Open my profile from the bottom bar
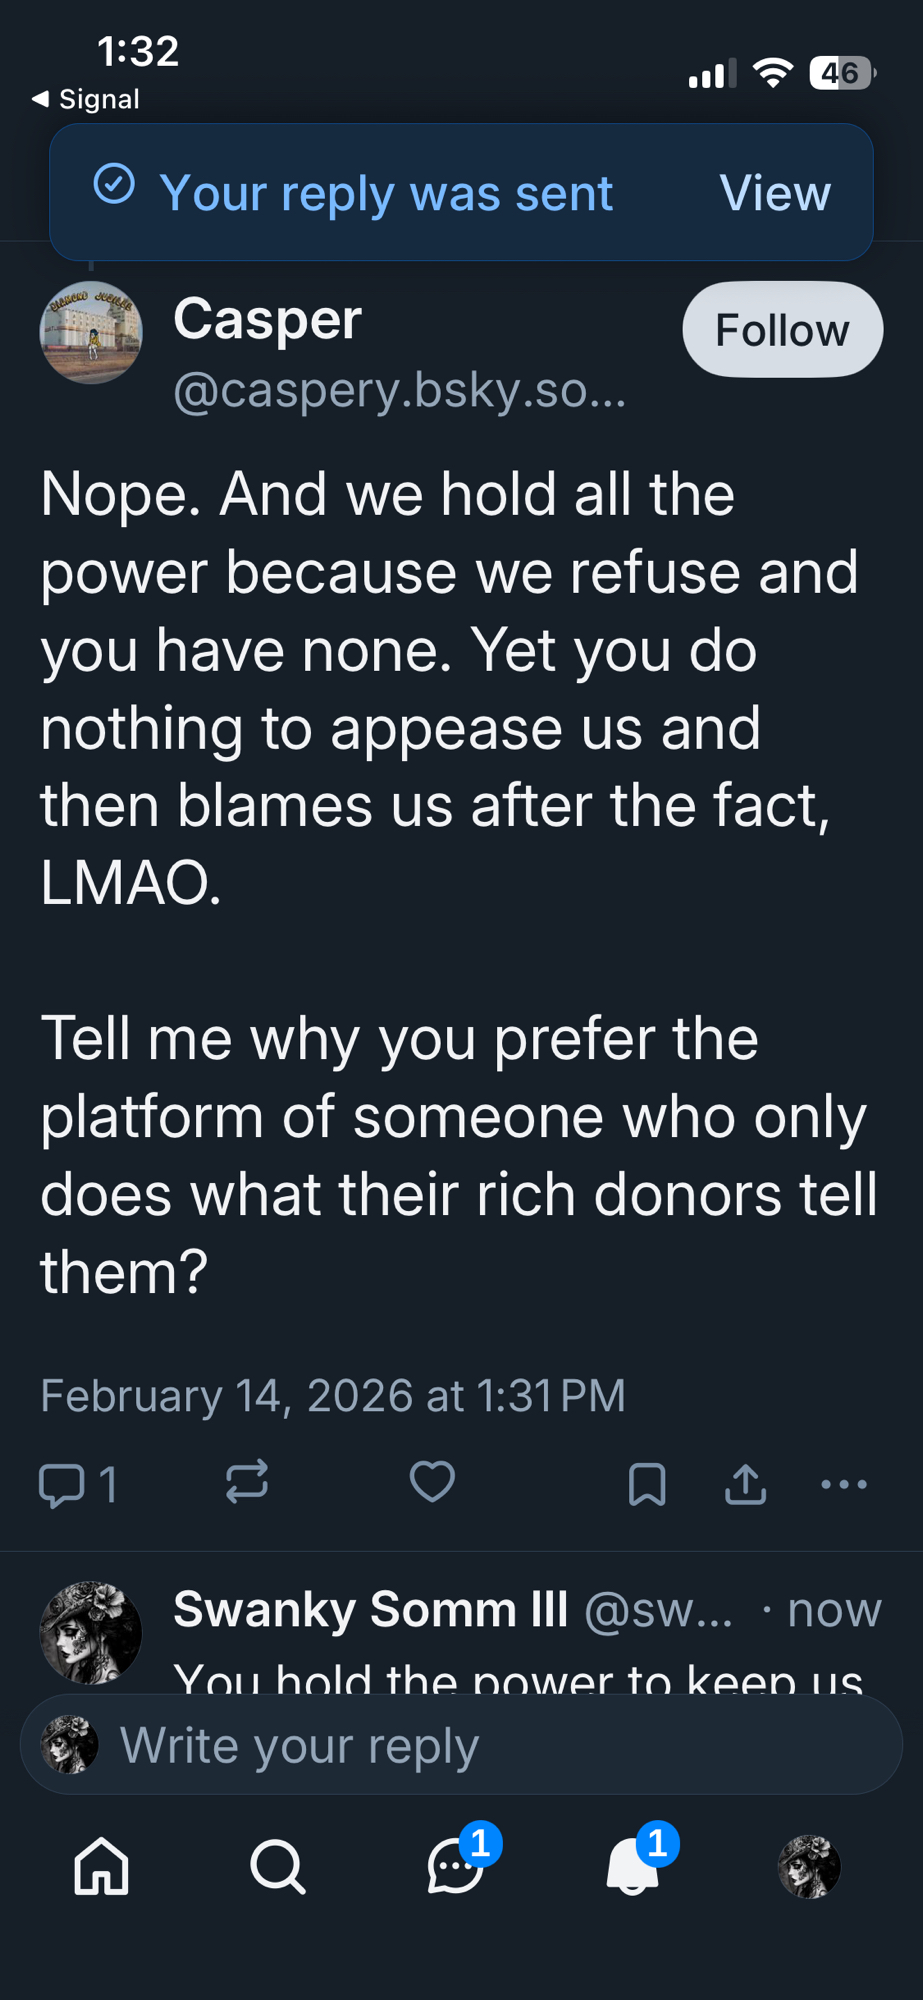 point(809,1867)
